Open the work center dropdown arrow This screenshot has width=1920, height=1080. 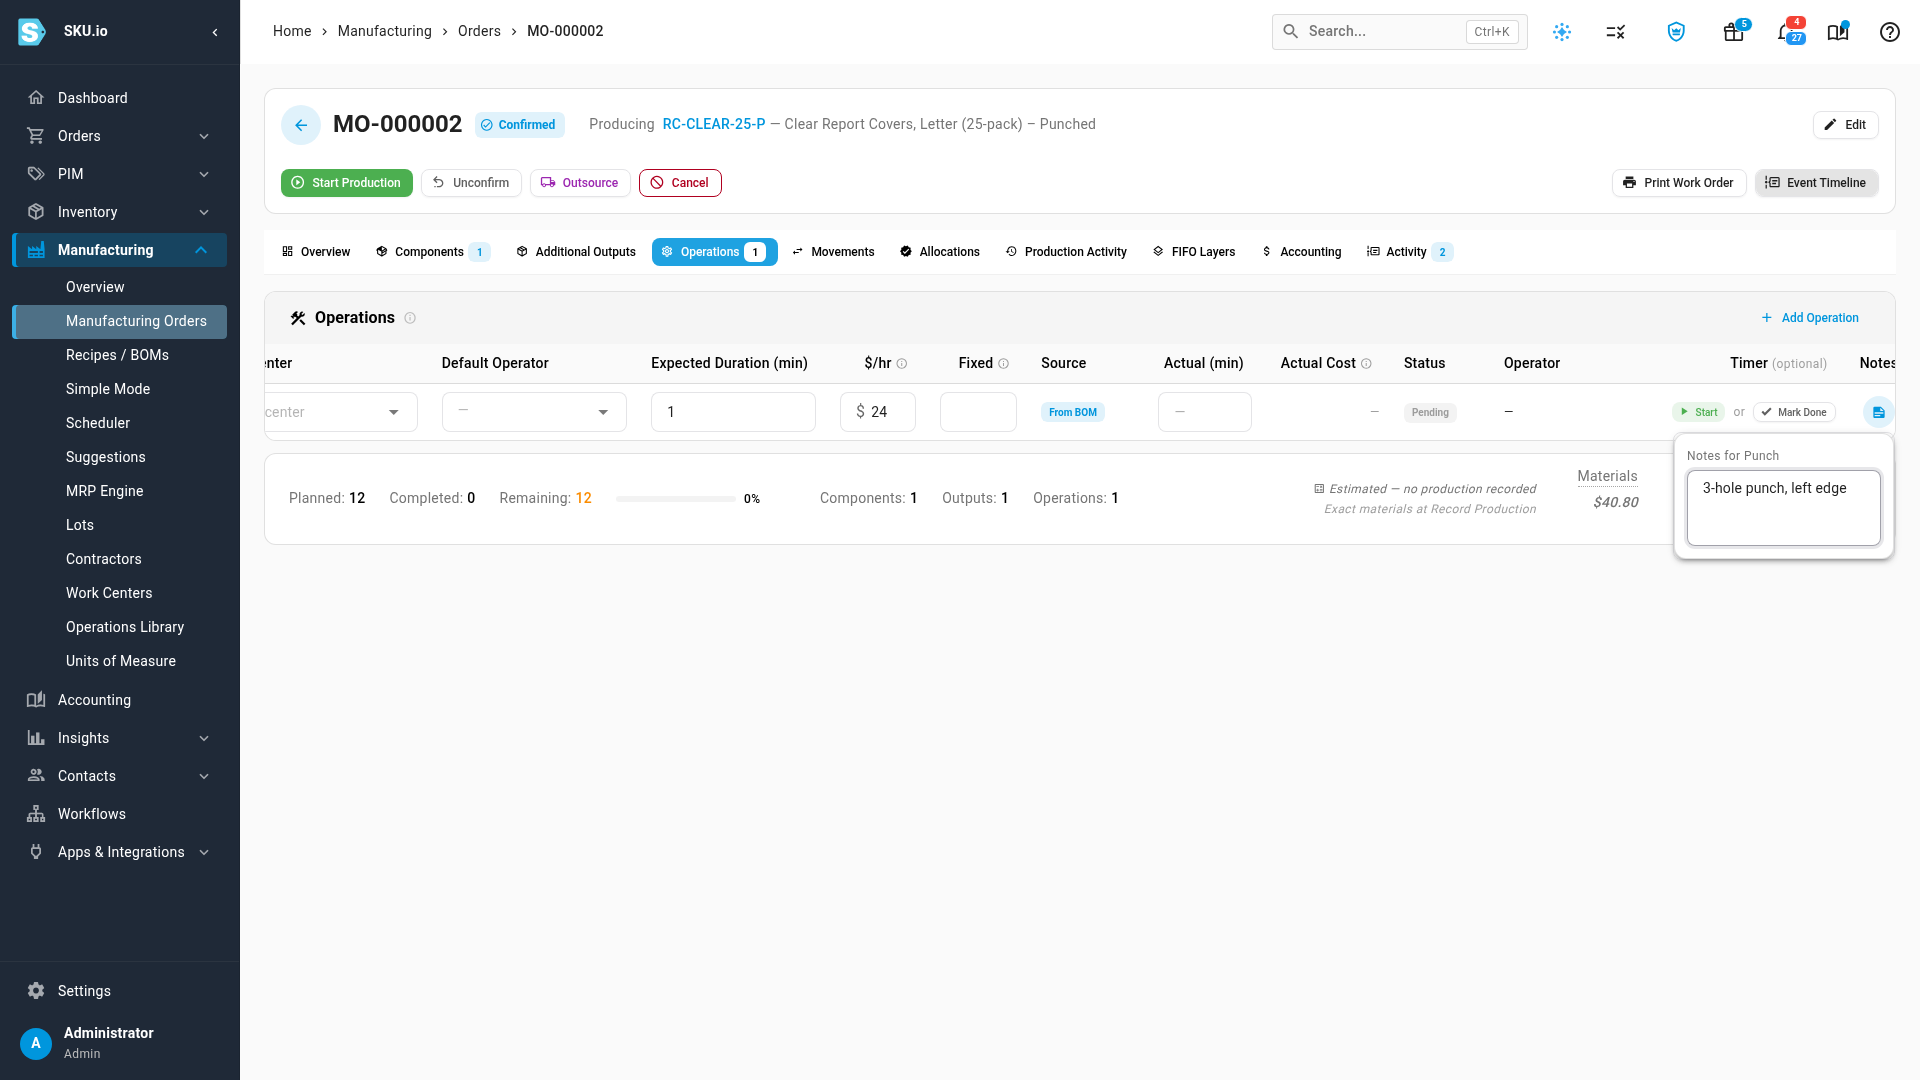click(394, 412)
